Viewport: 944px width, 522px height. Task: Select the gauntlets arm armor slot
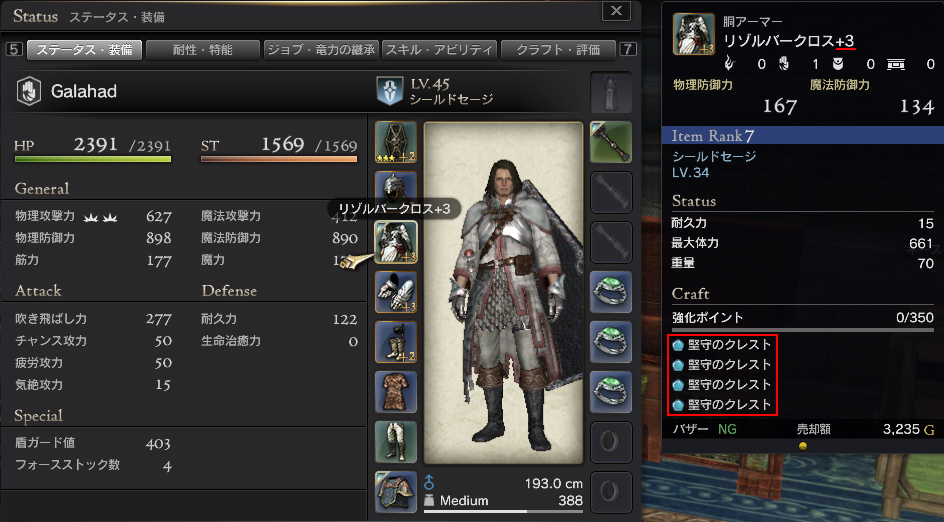396,292
